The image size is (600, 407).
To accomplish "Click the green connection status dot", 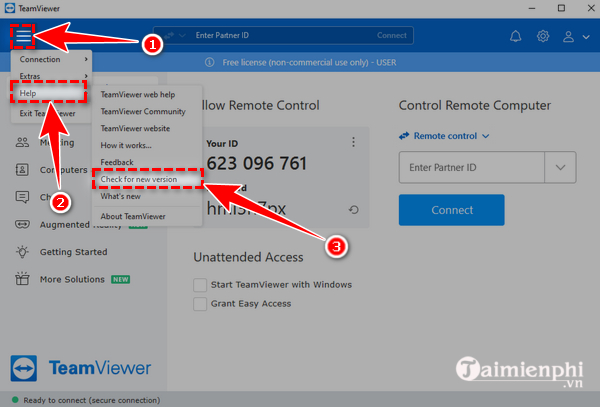I will (15, 400).
